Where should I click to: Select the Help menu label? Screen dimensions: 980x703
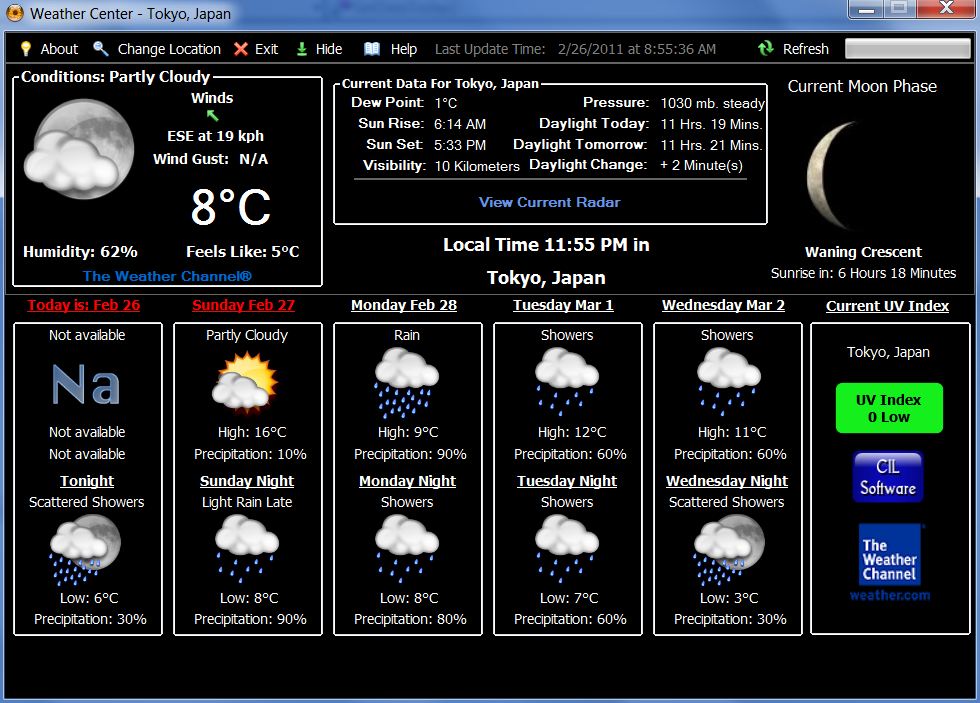[403, 49]
